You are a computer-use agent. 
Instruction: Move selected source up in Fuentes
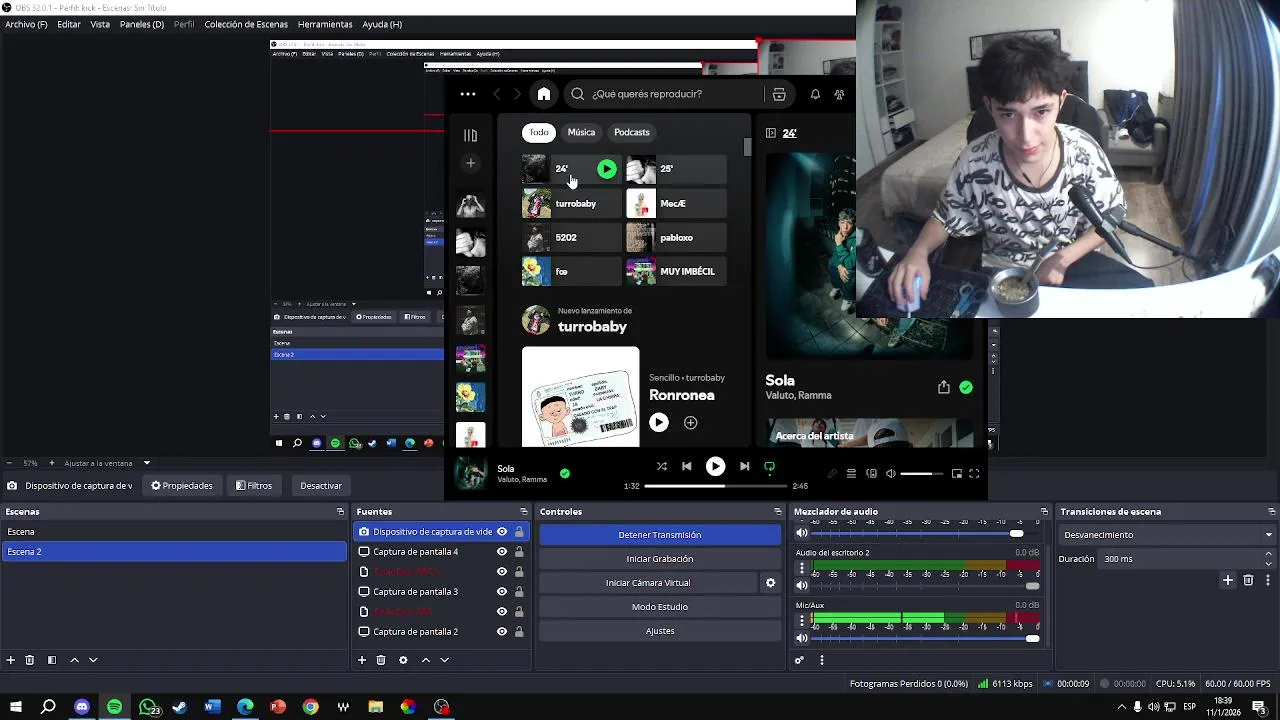point(425,660)
